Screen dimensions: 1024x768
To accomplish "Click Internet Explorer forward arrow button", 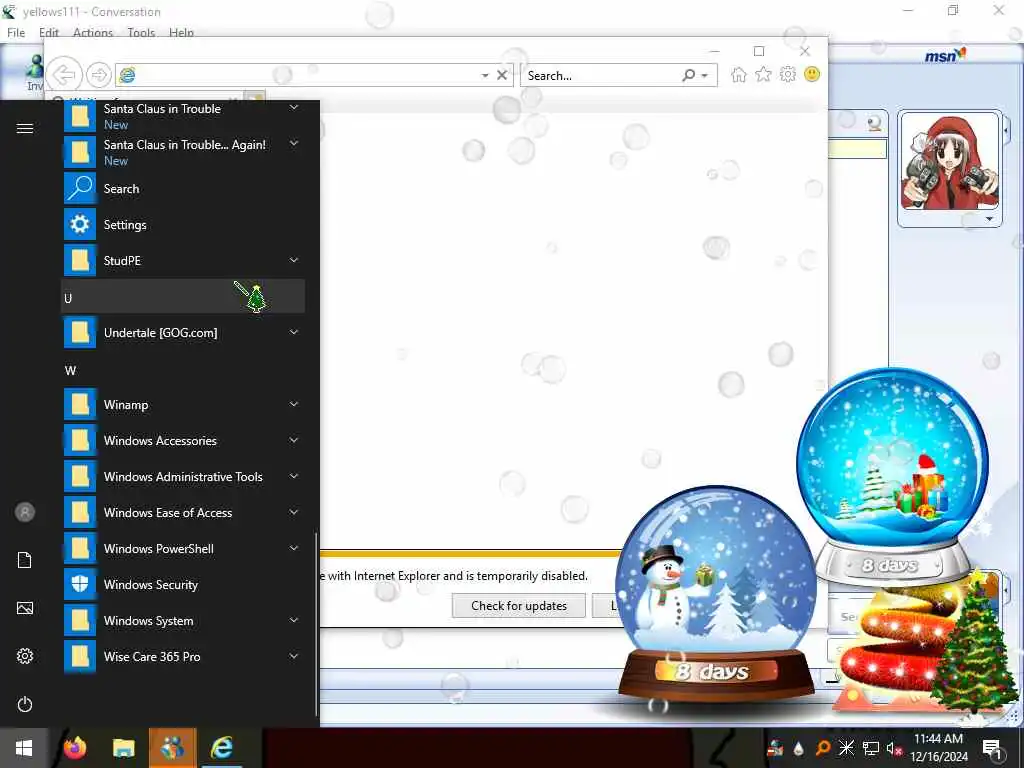I will pyautogui.click(x=99, y=75).
